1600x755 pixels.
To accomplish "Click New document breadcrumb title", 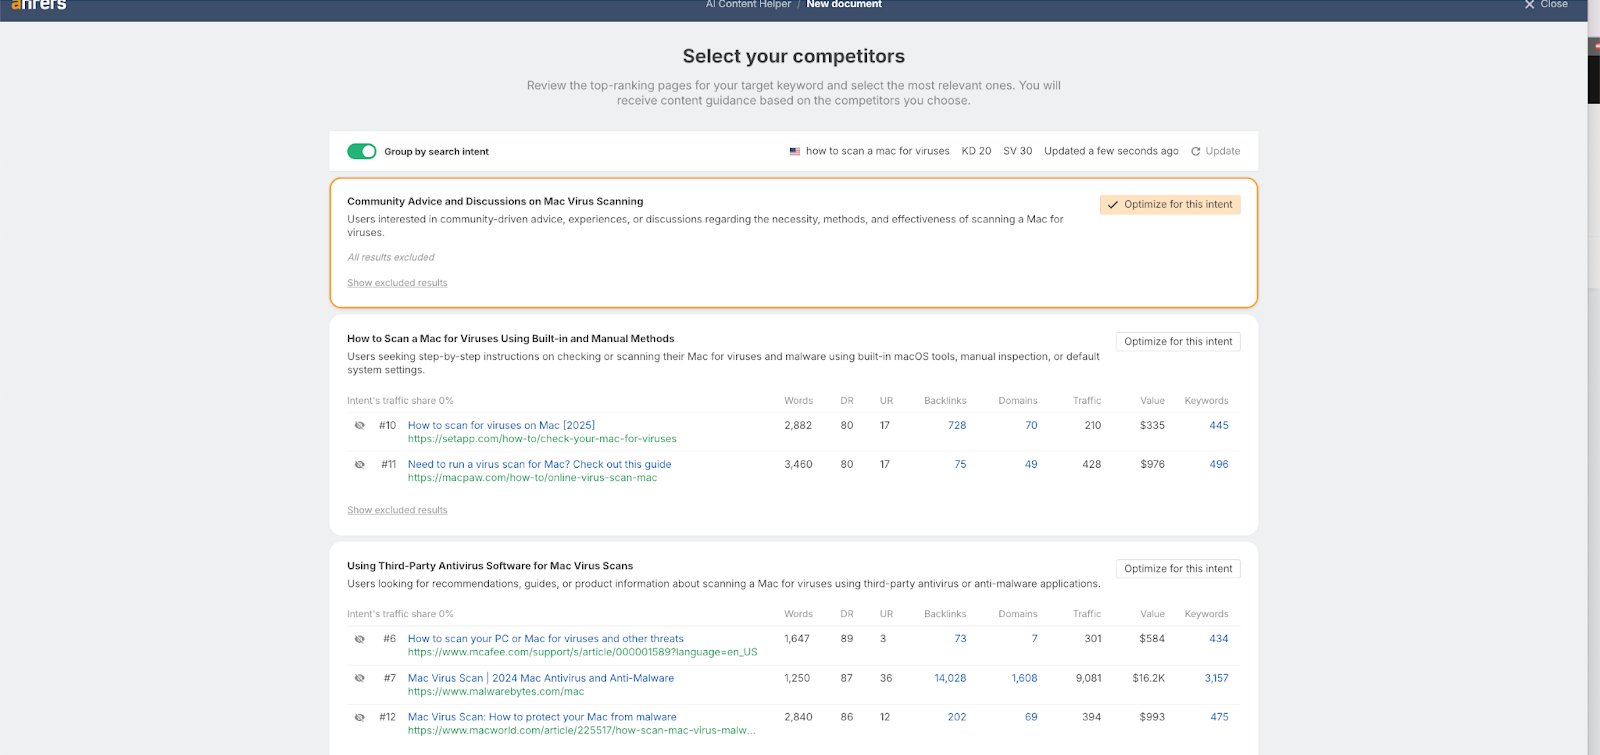I will [x=844, y=5].
